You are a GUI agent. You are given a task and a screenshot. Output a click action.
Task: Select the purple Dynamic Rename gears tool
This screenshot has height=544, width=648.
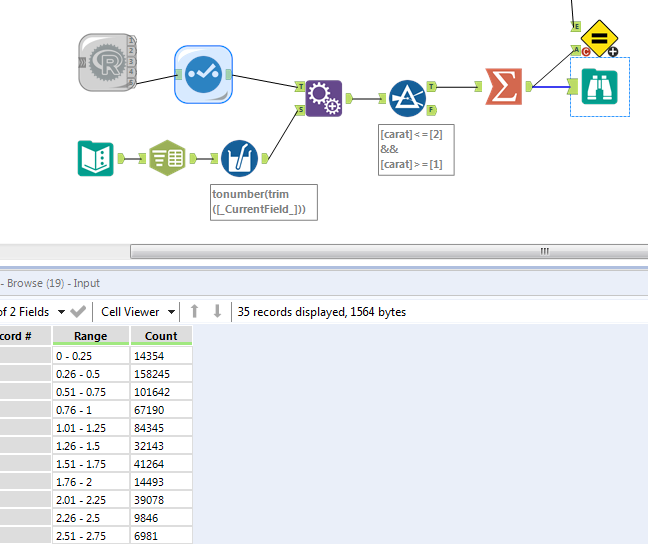tap(324, 98)
